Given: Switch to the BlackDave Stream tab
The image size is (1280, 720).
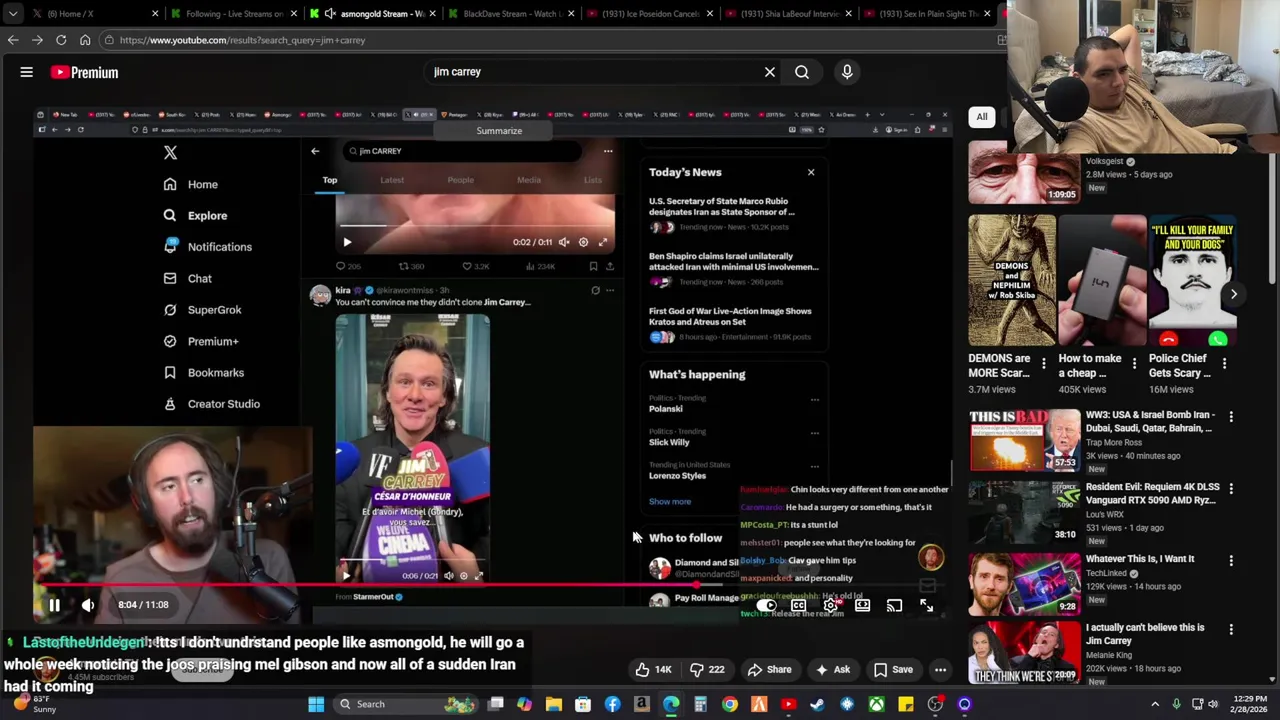Looking at the screenshot, I should coord(510,14).
